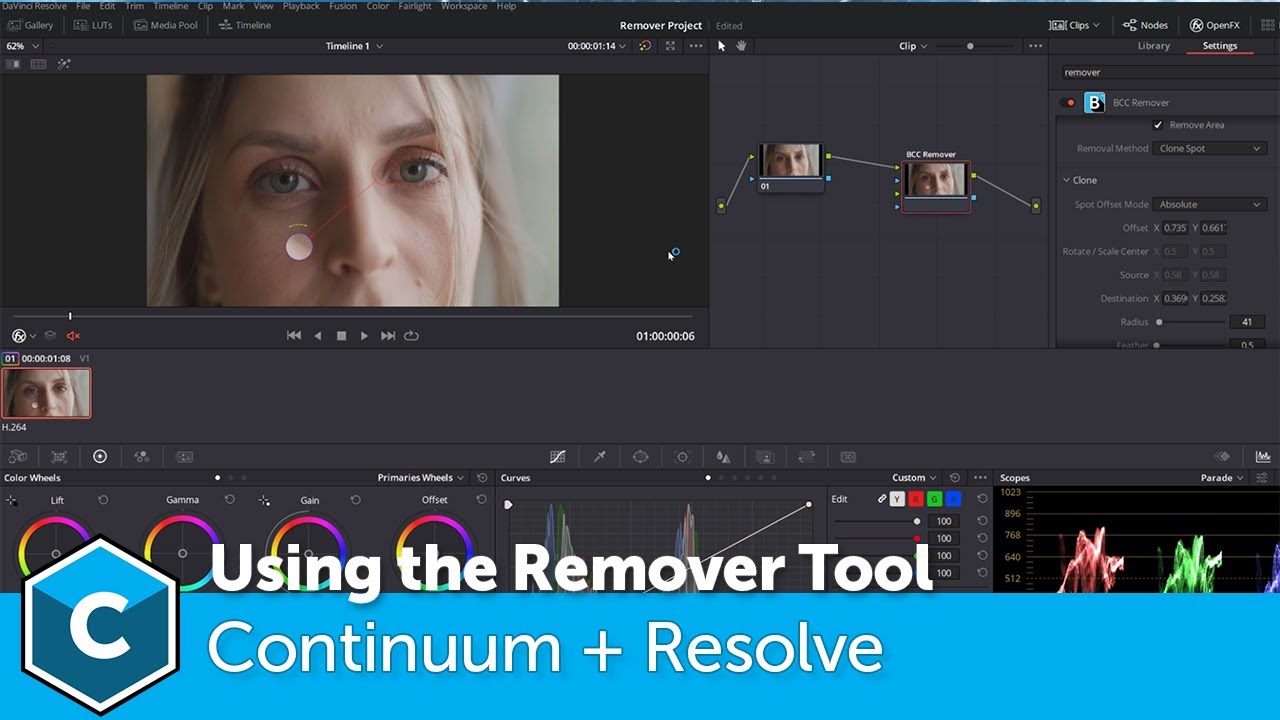Show the Timeline panel button
Screen dimensions: 1280x720
[x=245, y=25]
